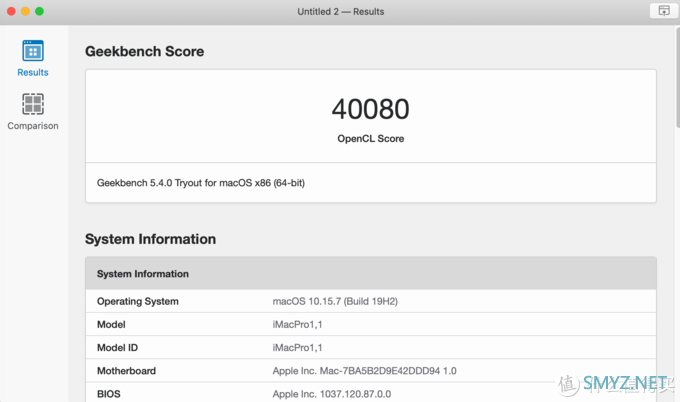Select the BIOS row label

[108, 394]
